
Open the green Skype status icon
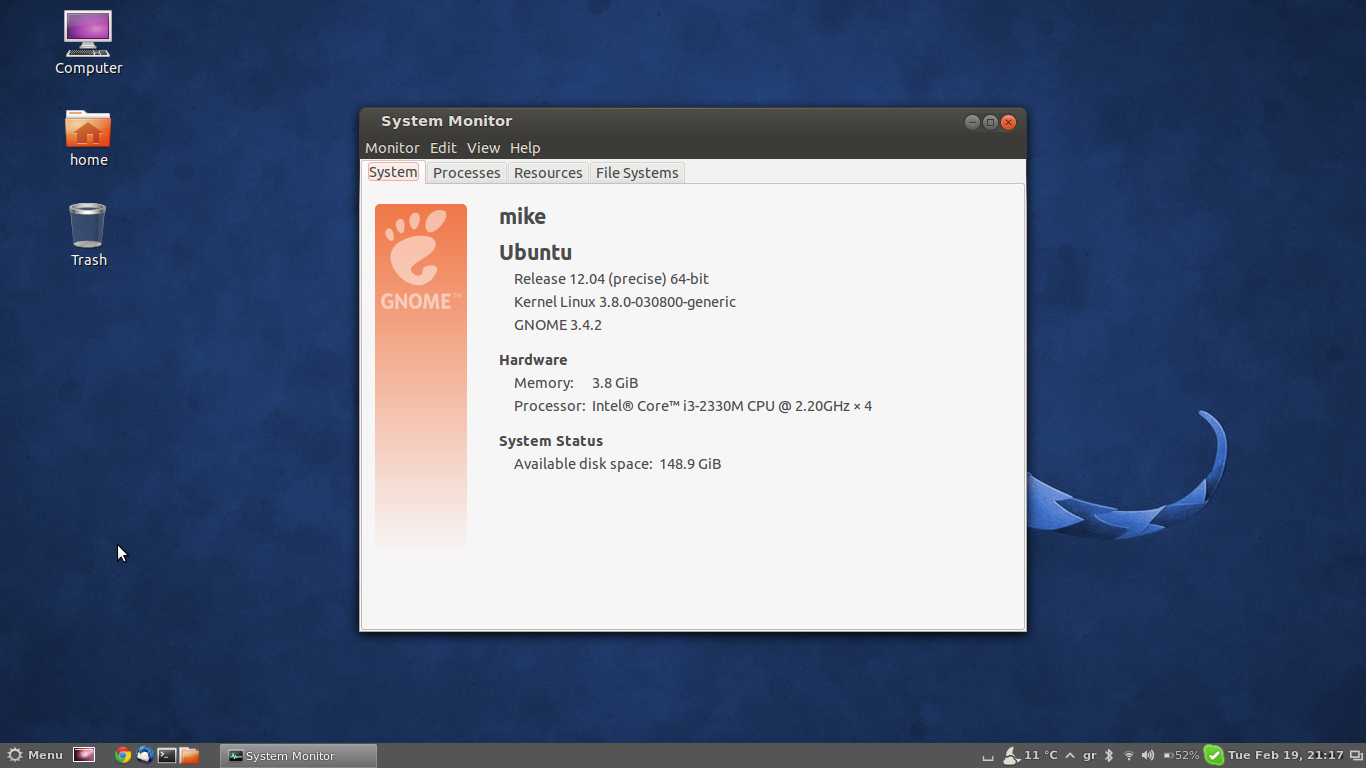click(1213, 755)
